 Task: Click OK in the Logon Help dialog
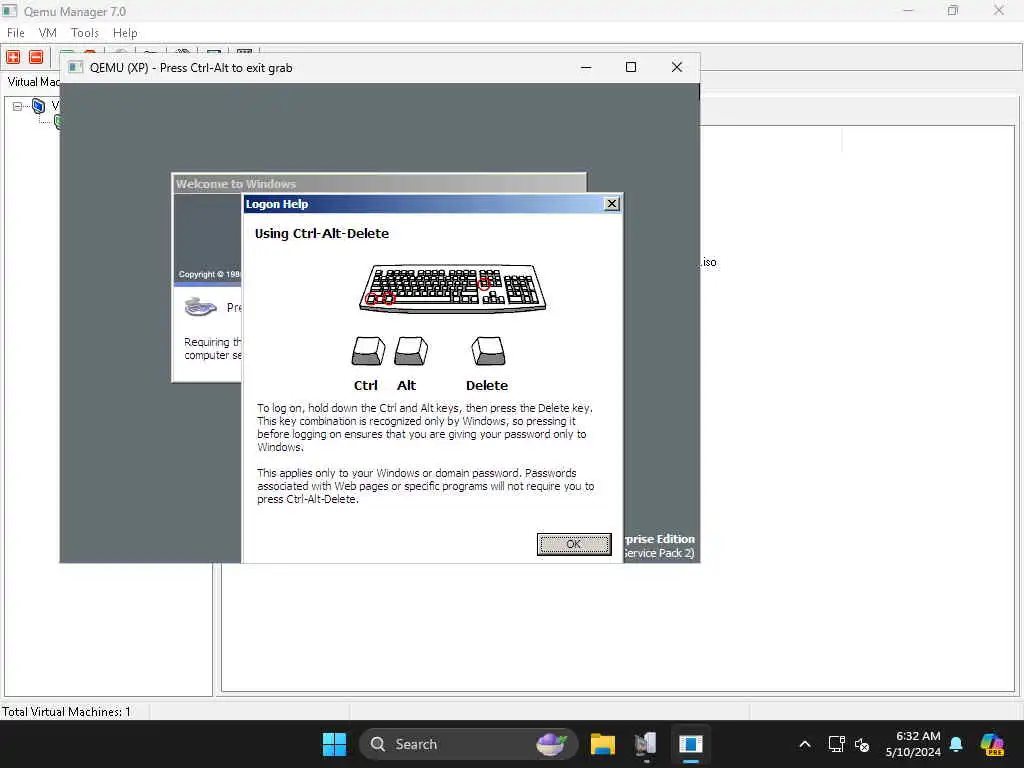tap(573, 544)
